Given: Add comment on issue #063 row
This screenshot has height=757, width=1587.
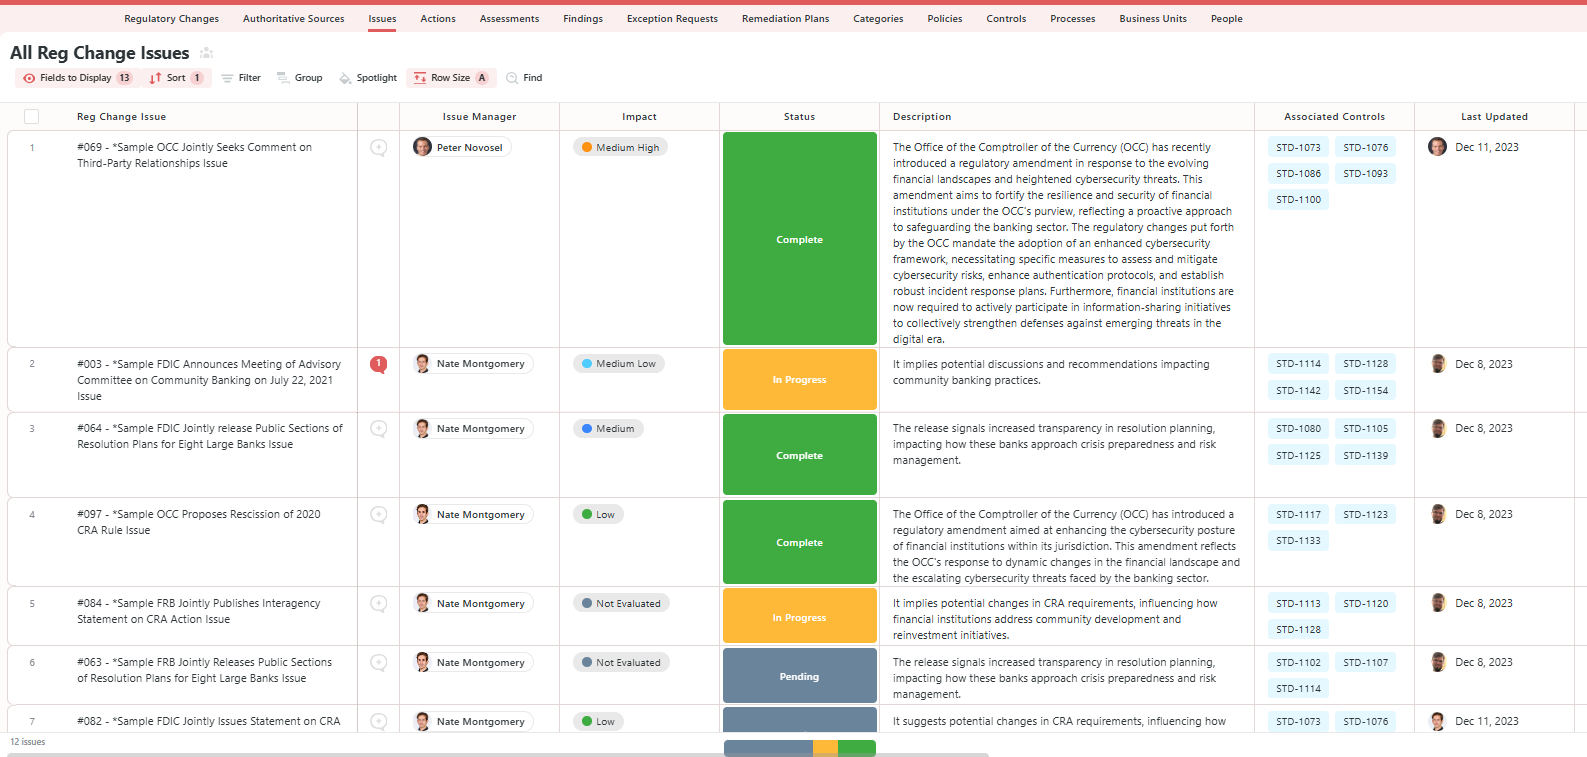Looking at the screenshot, I should coord(379,662).
